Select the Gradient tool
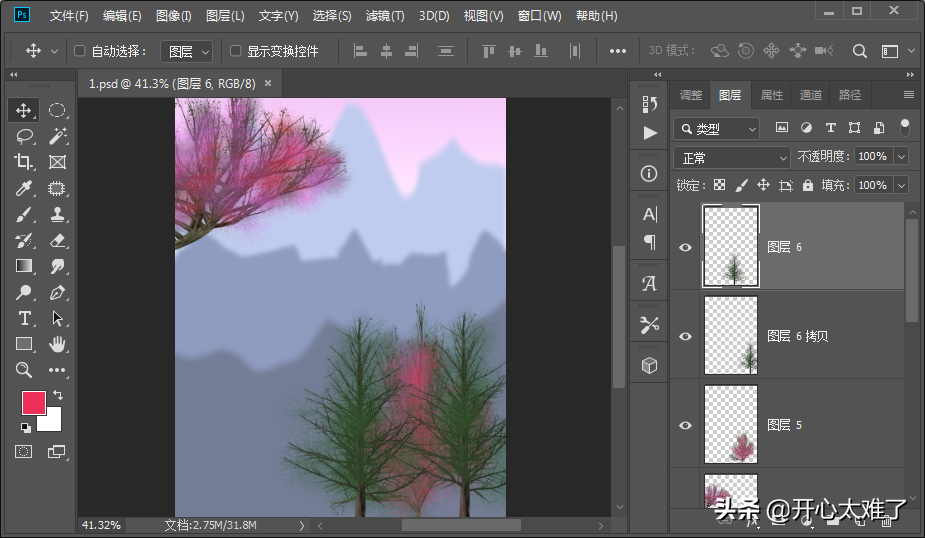925x538 pixels. point(24,266)
